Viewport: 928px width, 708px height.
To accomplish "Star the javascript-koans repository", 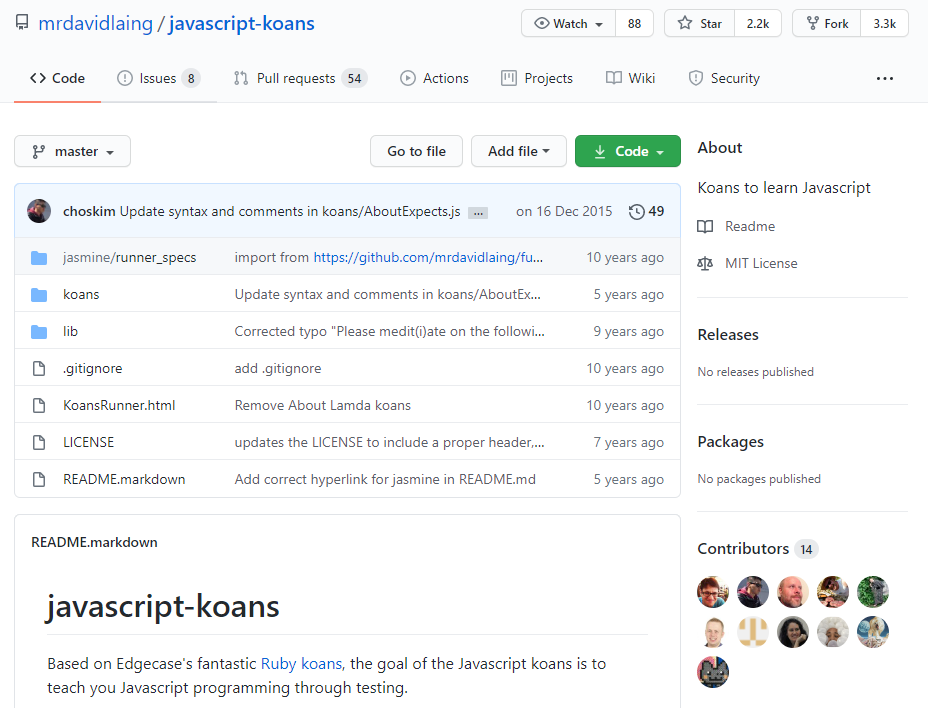I will (x=700, y=24).
